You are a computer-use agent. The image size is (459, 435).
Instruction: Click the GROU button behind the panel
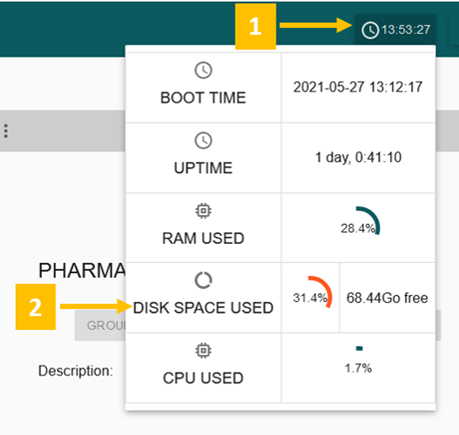[100, 325]
